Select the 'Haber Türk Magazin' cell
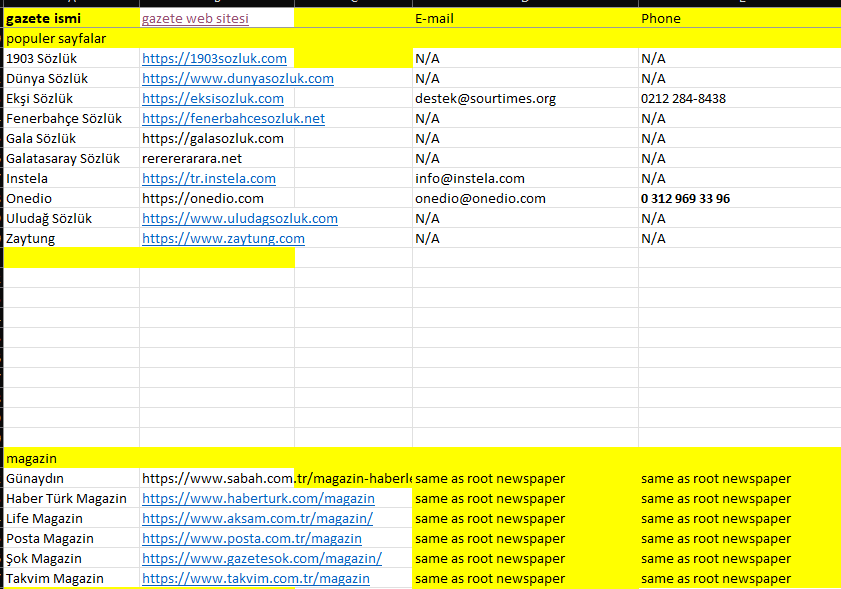The image size is (841, 589). point(71,499)
